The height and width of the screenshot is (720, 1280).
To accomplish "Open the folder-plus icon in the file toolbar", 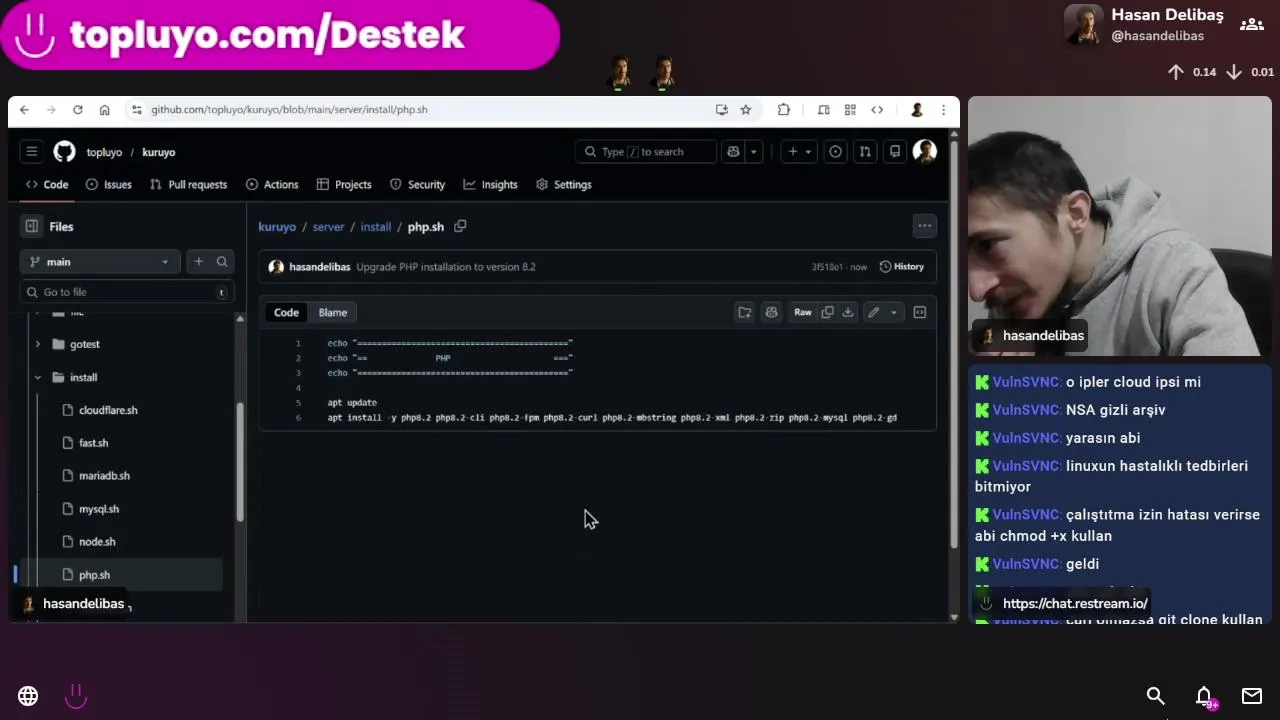I will click(745, 313).
